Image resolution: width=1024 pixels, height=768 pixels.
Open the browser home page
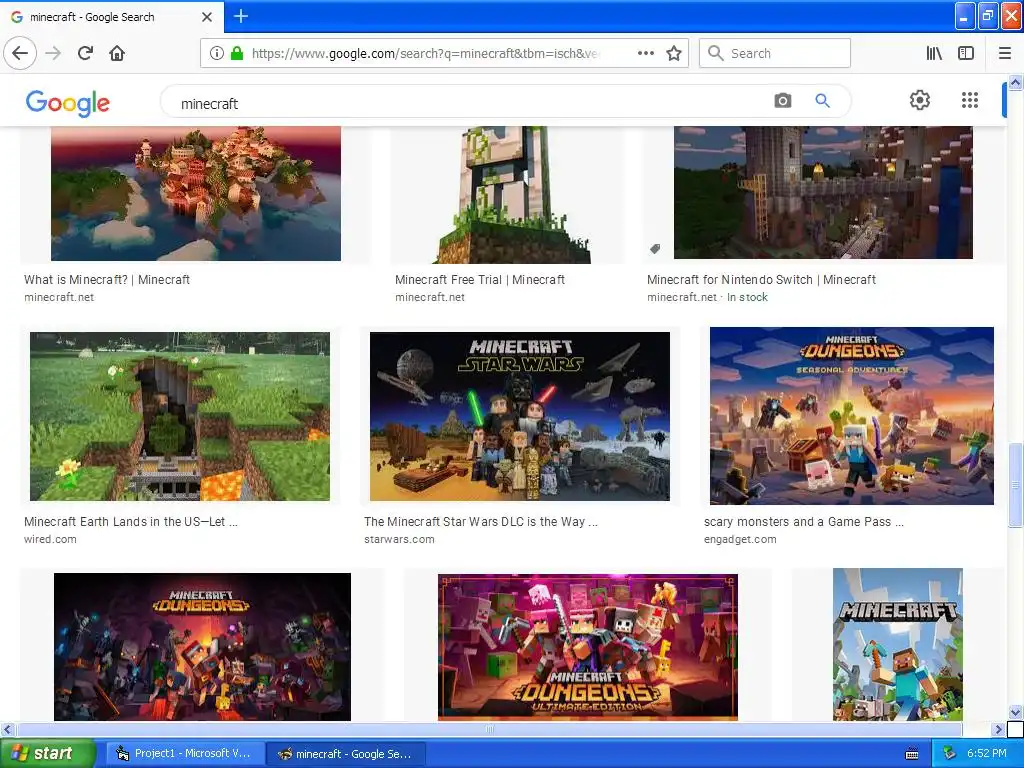pyautogui.click(x=117, y=53)
